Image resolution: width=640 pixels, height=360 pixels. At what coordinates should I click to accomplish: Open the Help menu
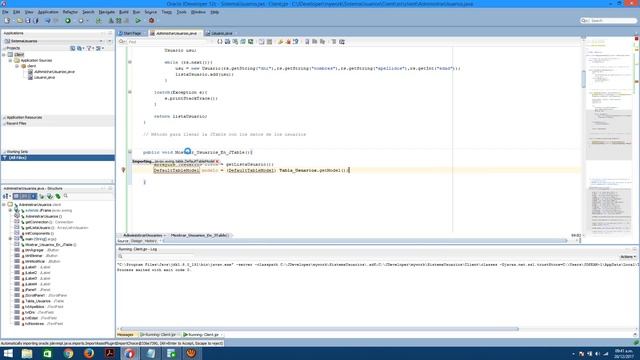click(x=215, y=12)
